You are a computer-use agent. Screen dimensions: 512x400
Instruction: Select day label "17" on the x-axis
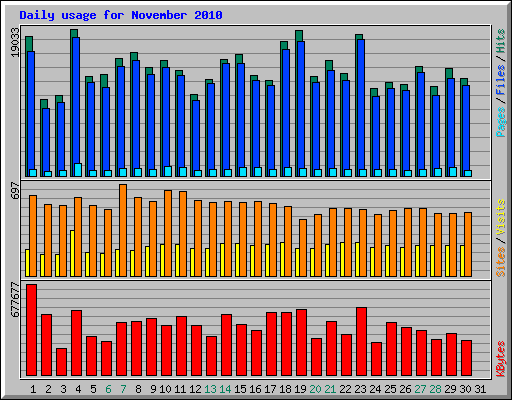click(x=270, y=389)
